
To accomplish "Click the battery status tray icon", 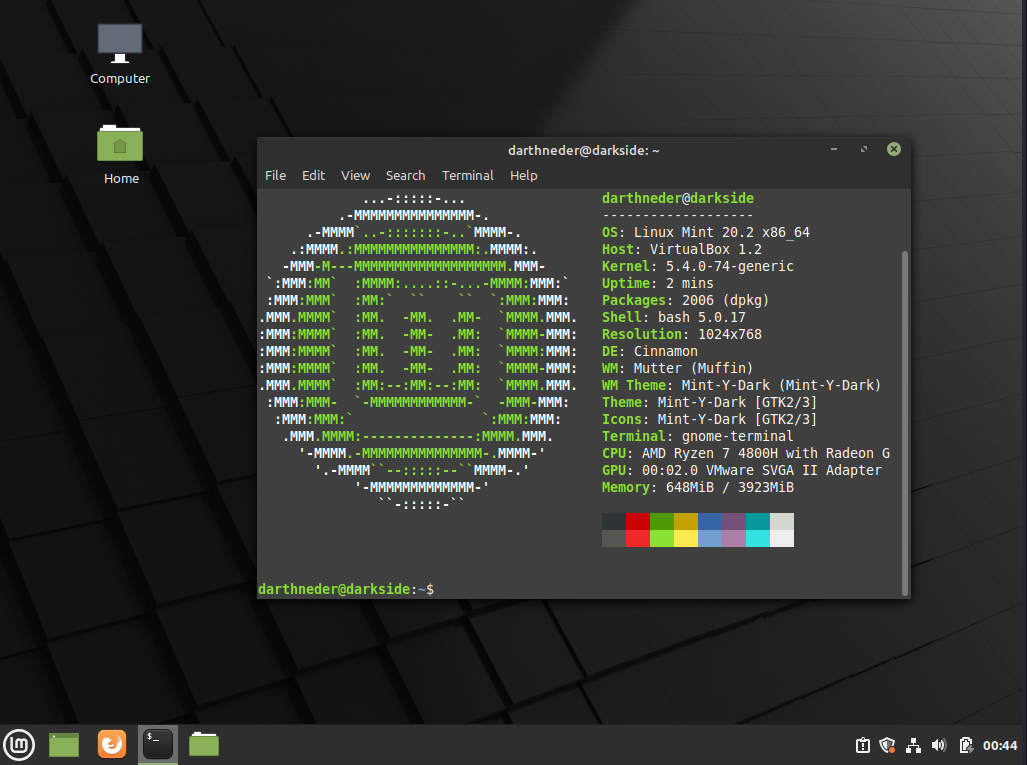I will pyautogui.click(x=966, y=745).
